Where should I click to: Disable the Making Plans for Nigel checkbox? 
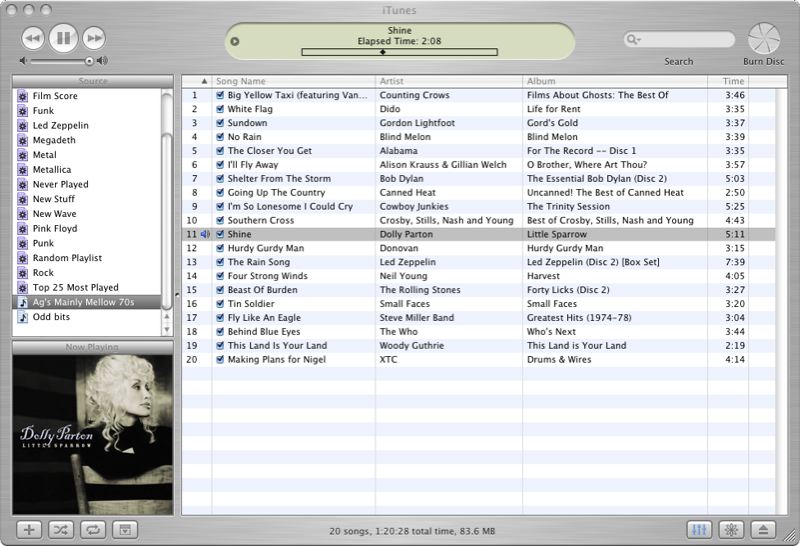point(221,360)
